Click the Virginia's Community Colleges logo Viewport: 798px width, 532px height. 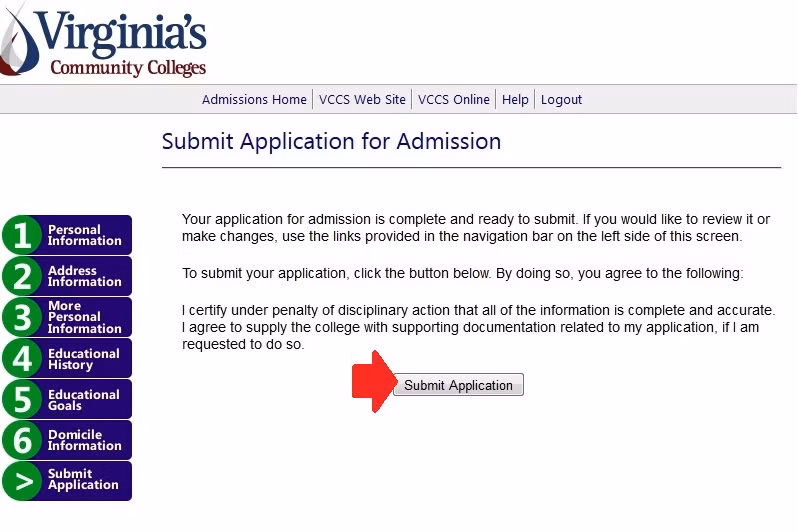pyautogui.click(x=105, y=40)
